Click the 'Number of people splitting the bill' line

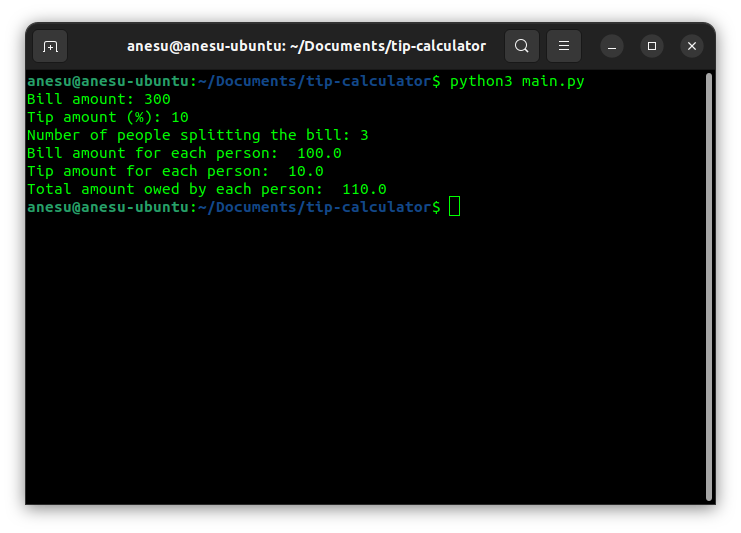(x=198, y=135)
